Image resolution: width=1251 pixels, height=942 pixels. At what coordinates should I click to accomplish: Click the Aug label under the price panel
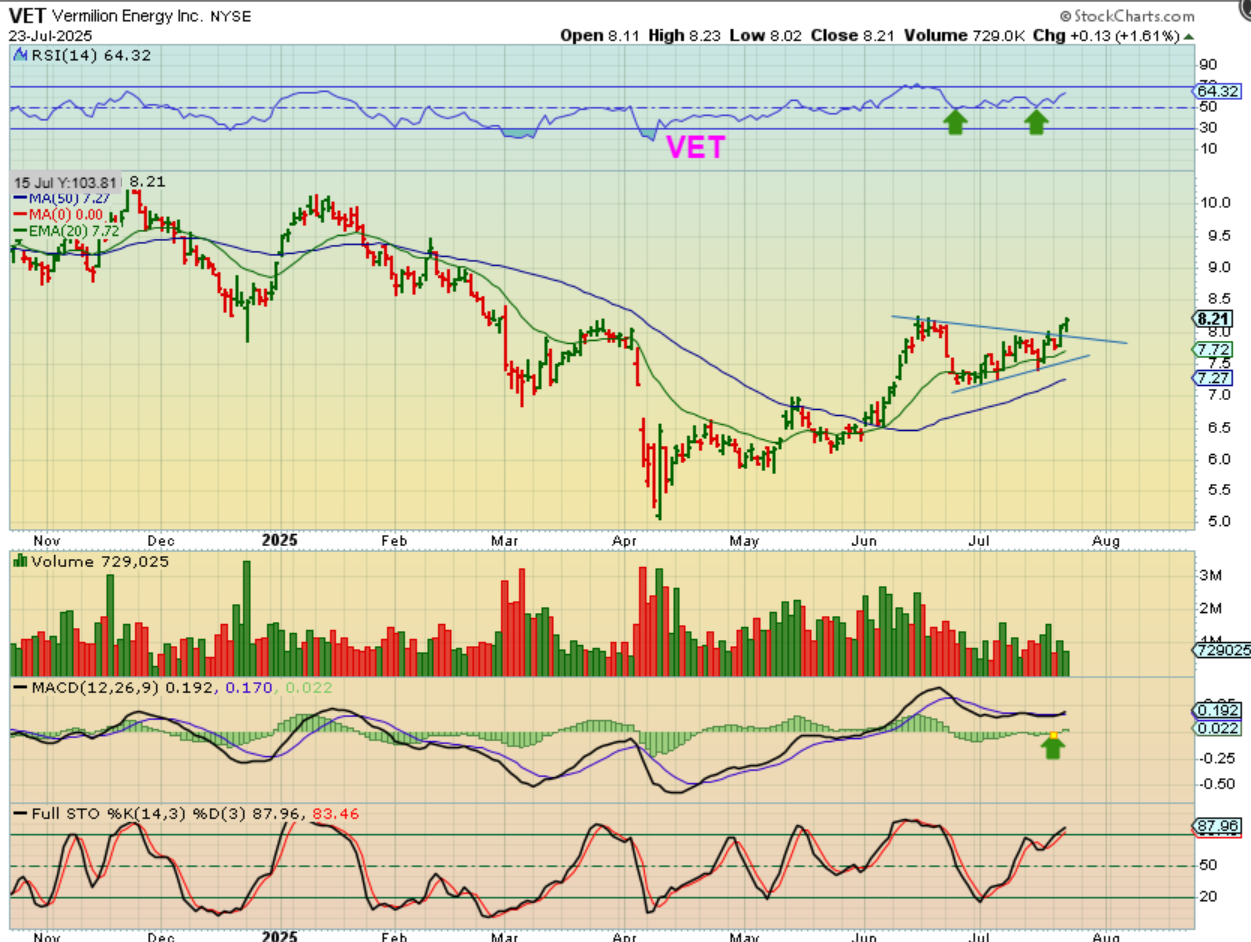[1105, 539]
